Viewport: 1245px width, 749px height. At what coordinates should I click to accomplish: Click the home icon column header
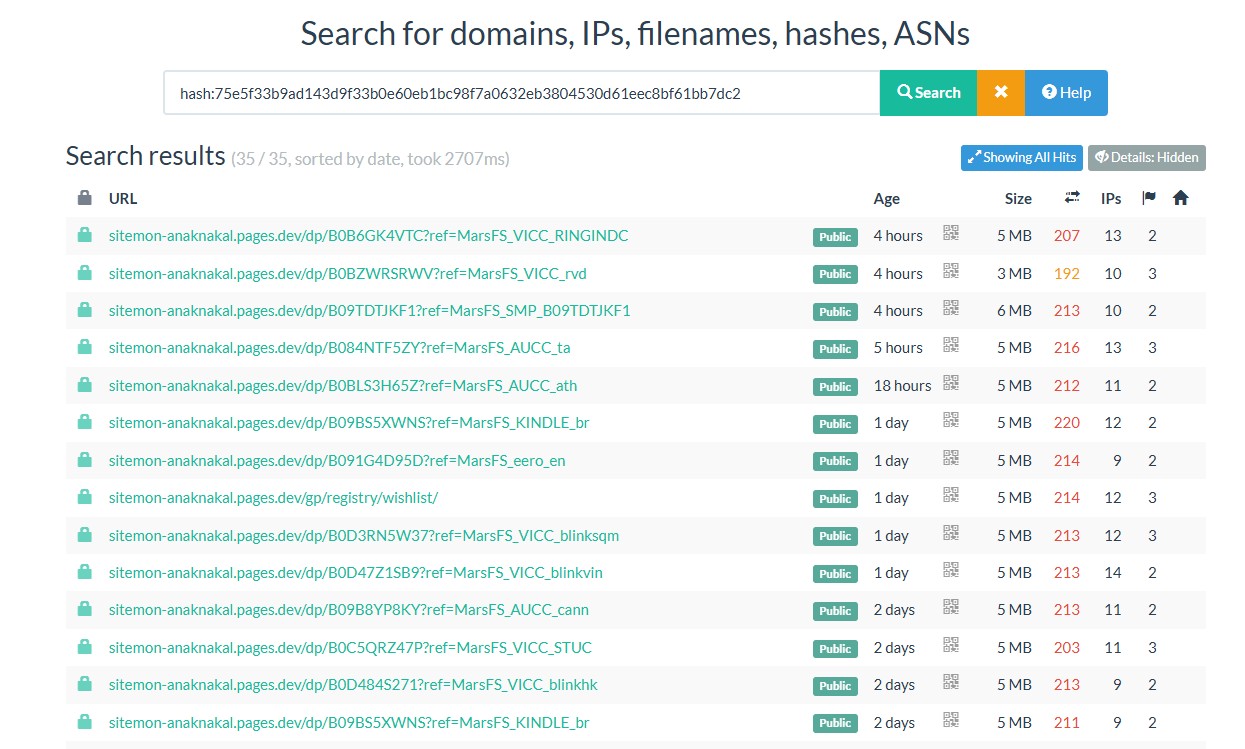1180,198
